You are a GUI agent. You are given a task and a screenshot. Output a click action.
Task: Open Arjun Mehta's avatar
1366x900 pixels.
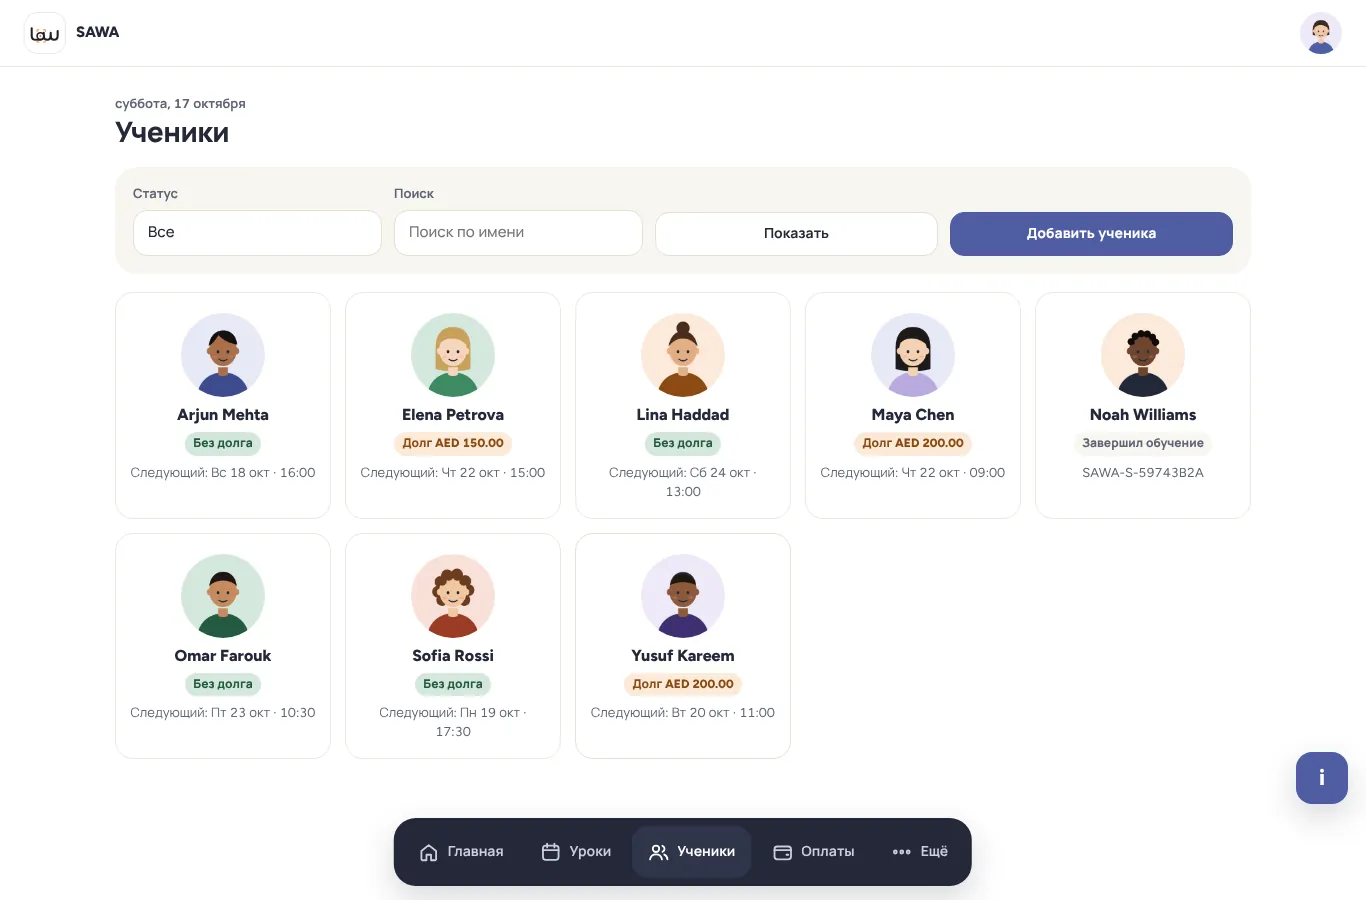(x=223, y=355)
